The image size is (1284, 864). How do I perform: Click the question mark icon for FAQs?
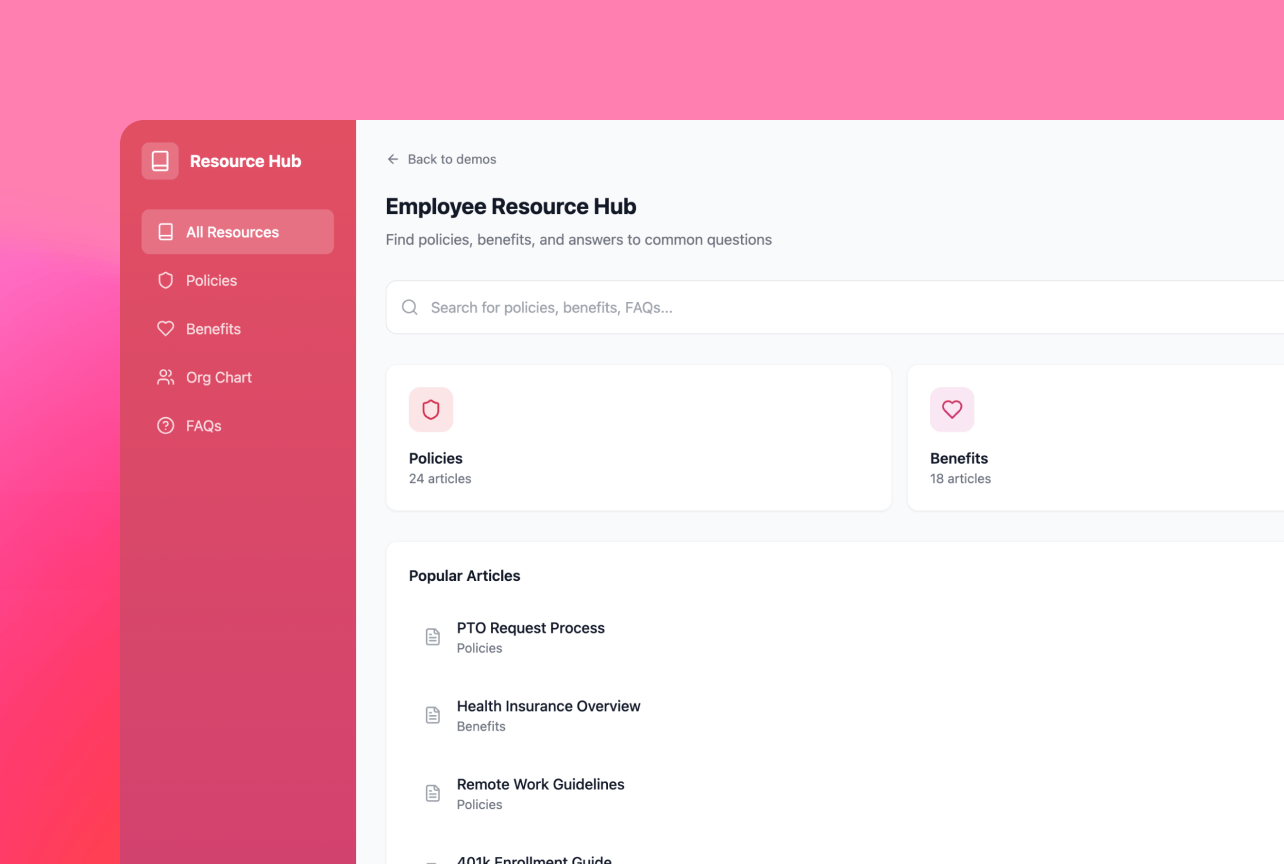(x=166, y=426)
